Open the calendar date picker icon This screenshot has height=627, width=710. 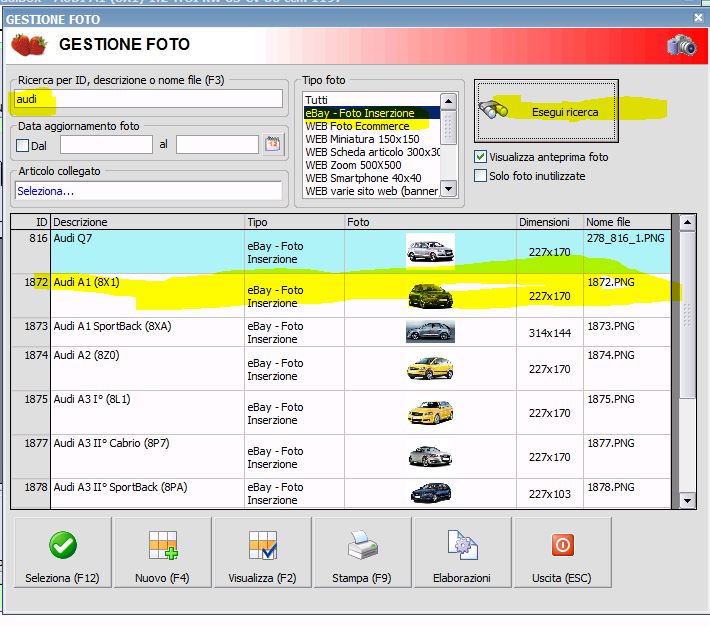273,145
